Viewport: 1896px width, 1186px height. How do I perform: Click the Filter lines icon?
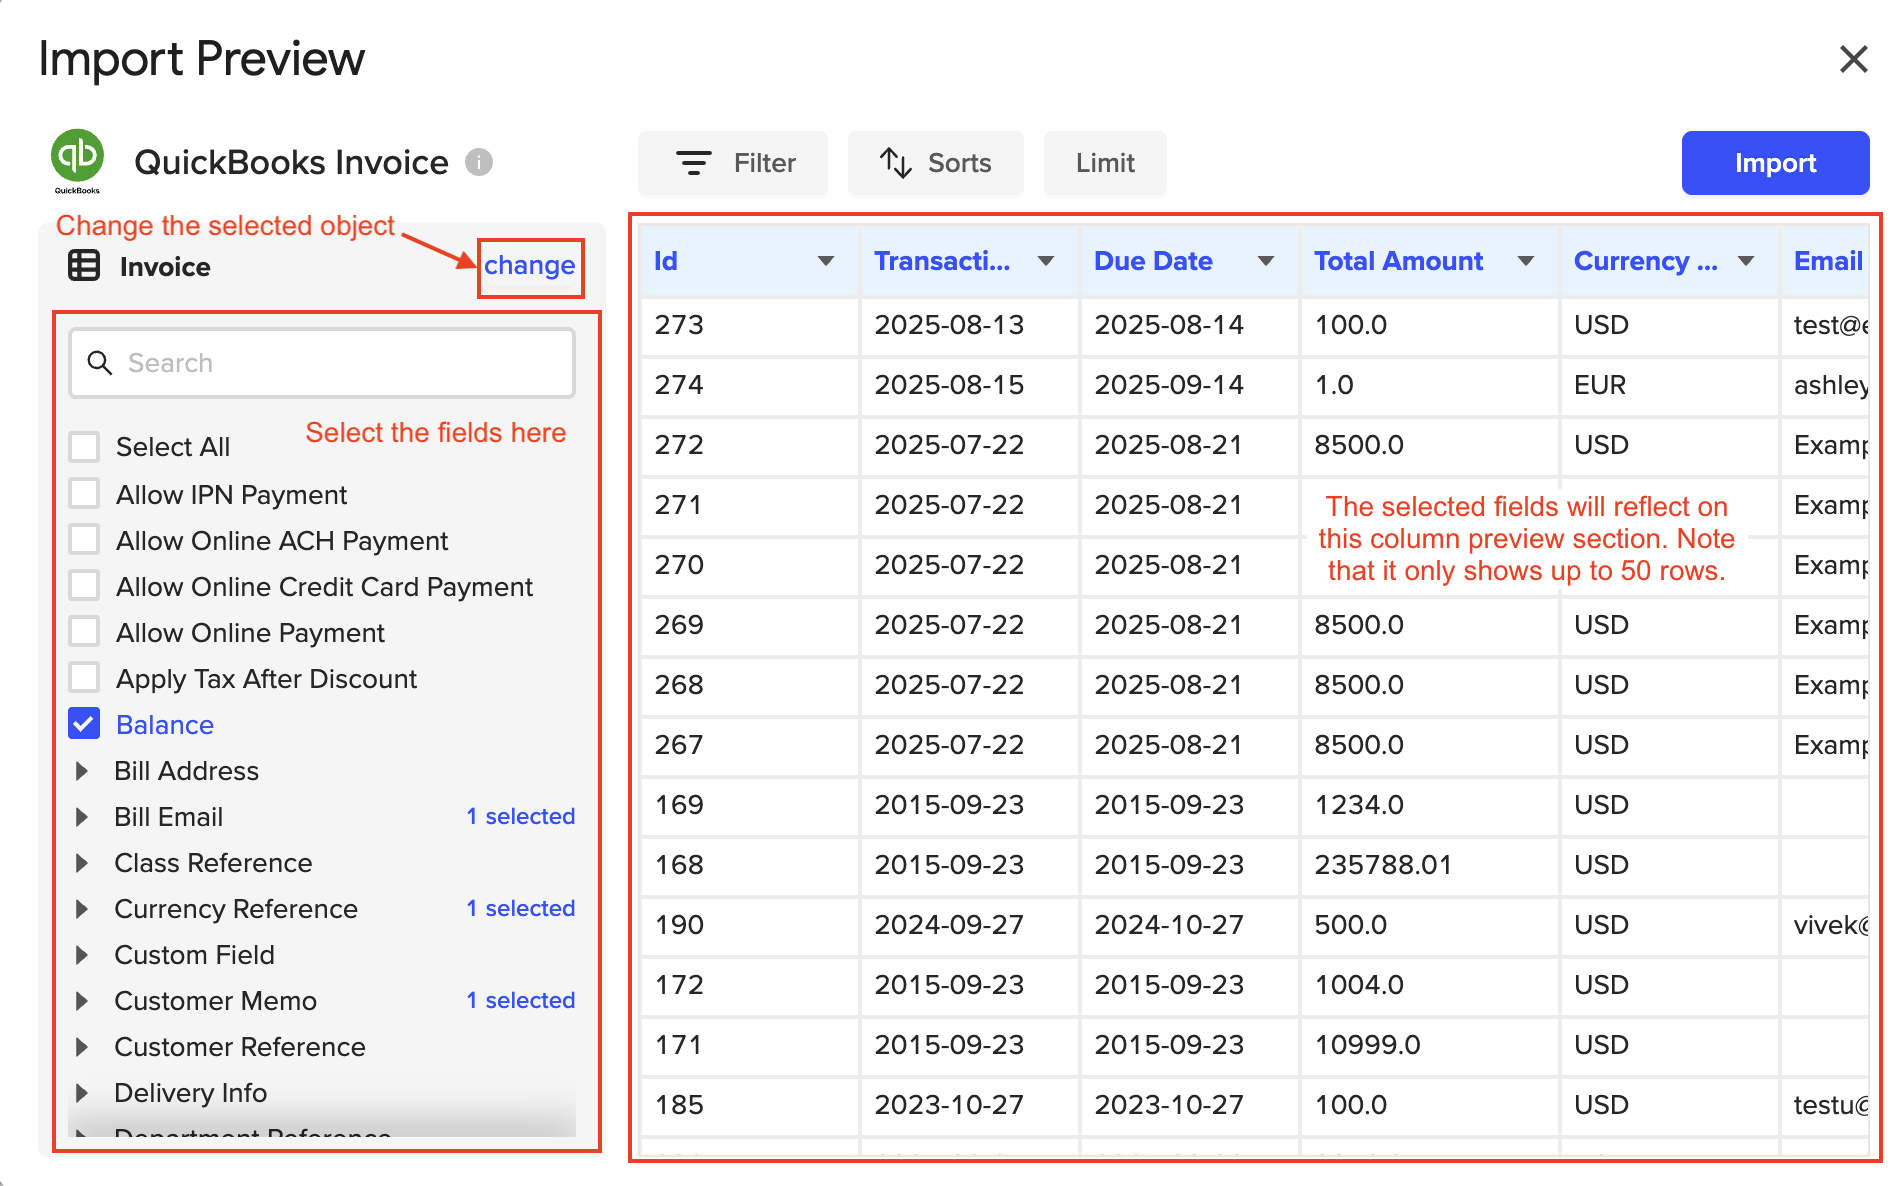coord(693,163)
